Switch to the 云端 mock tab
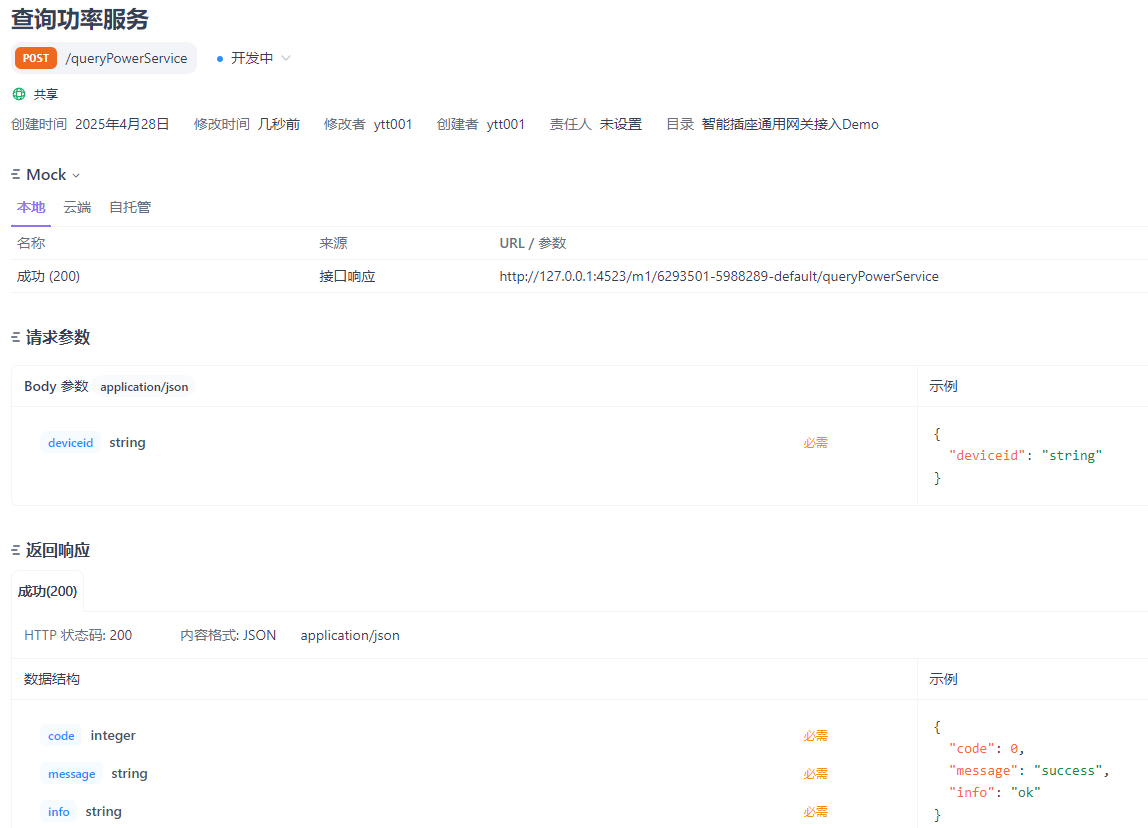 (x=77, y=207)
